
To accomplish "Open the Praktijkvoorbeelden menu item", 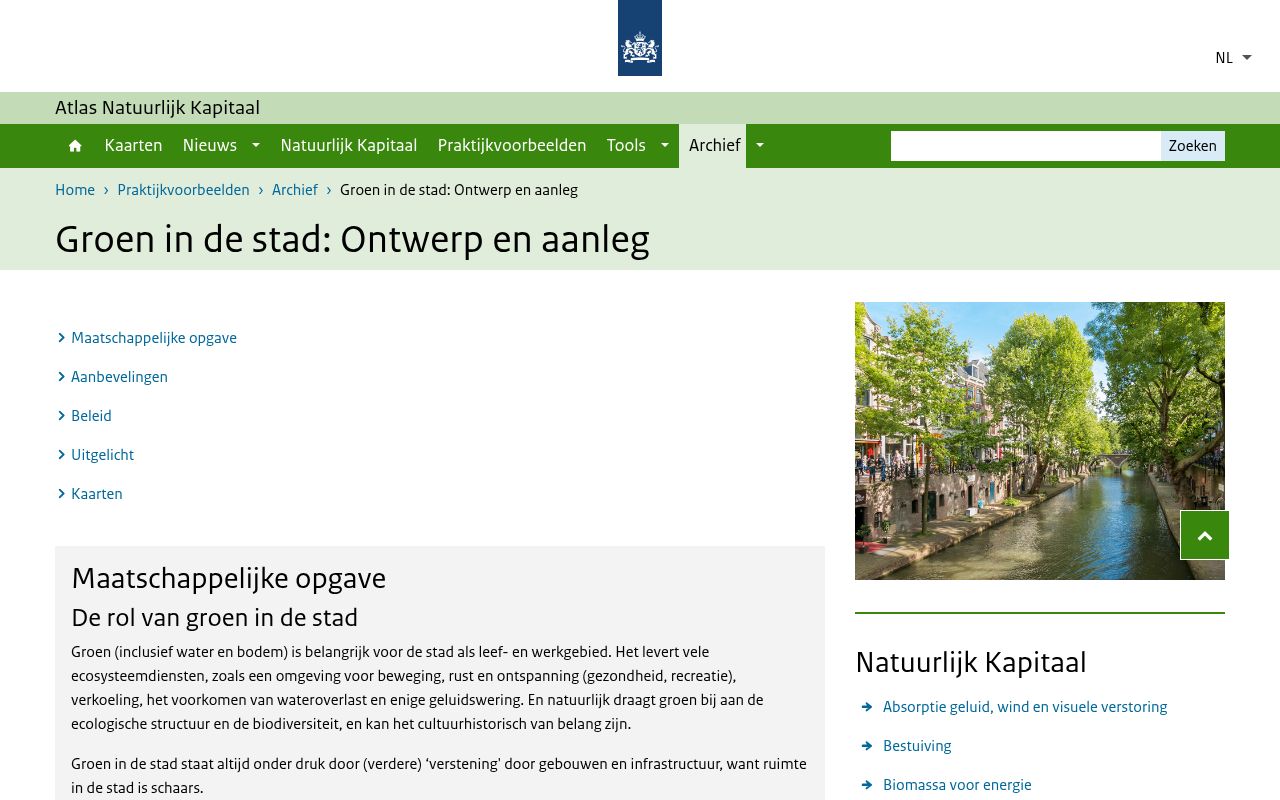I will tap(512, 146).
